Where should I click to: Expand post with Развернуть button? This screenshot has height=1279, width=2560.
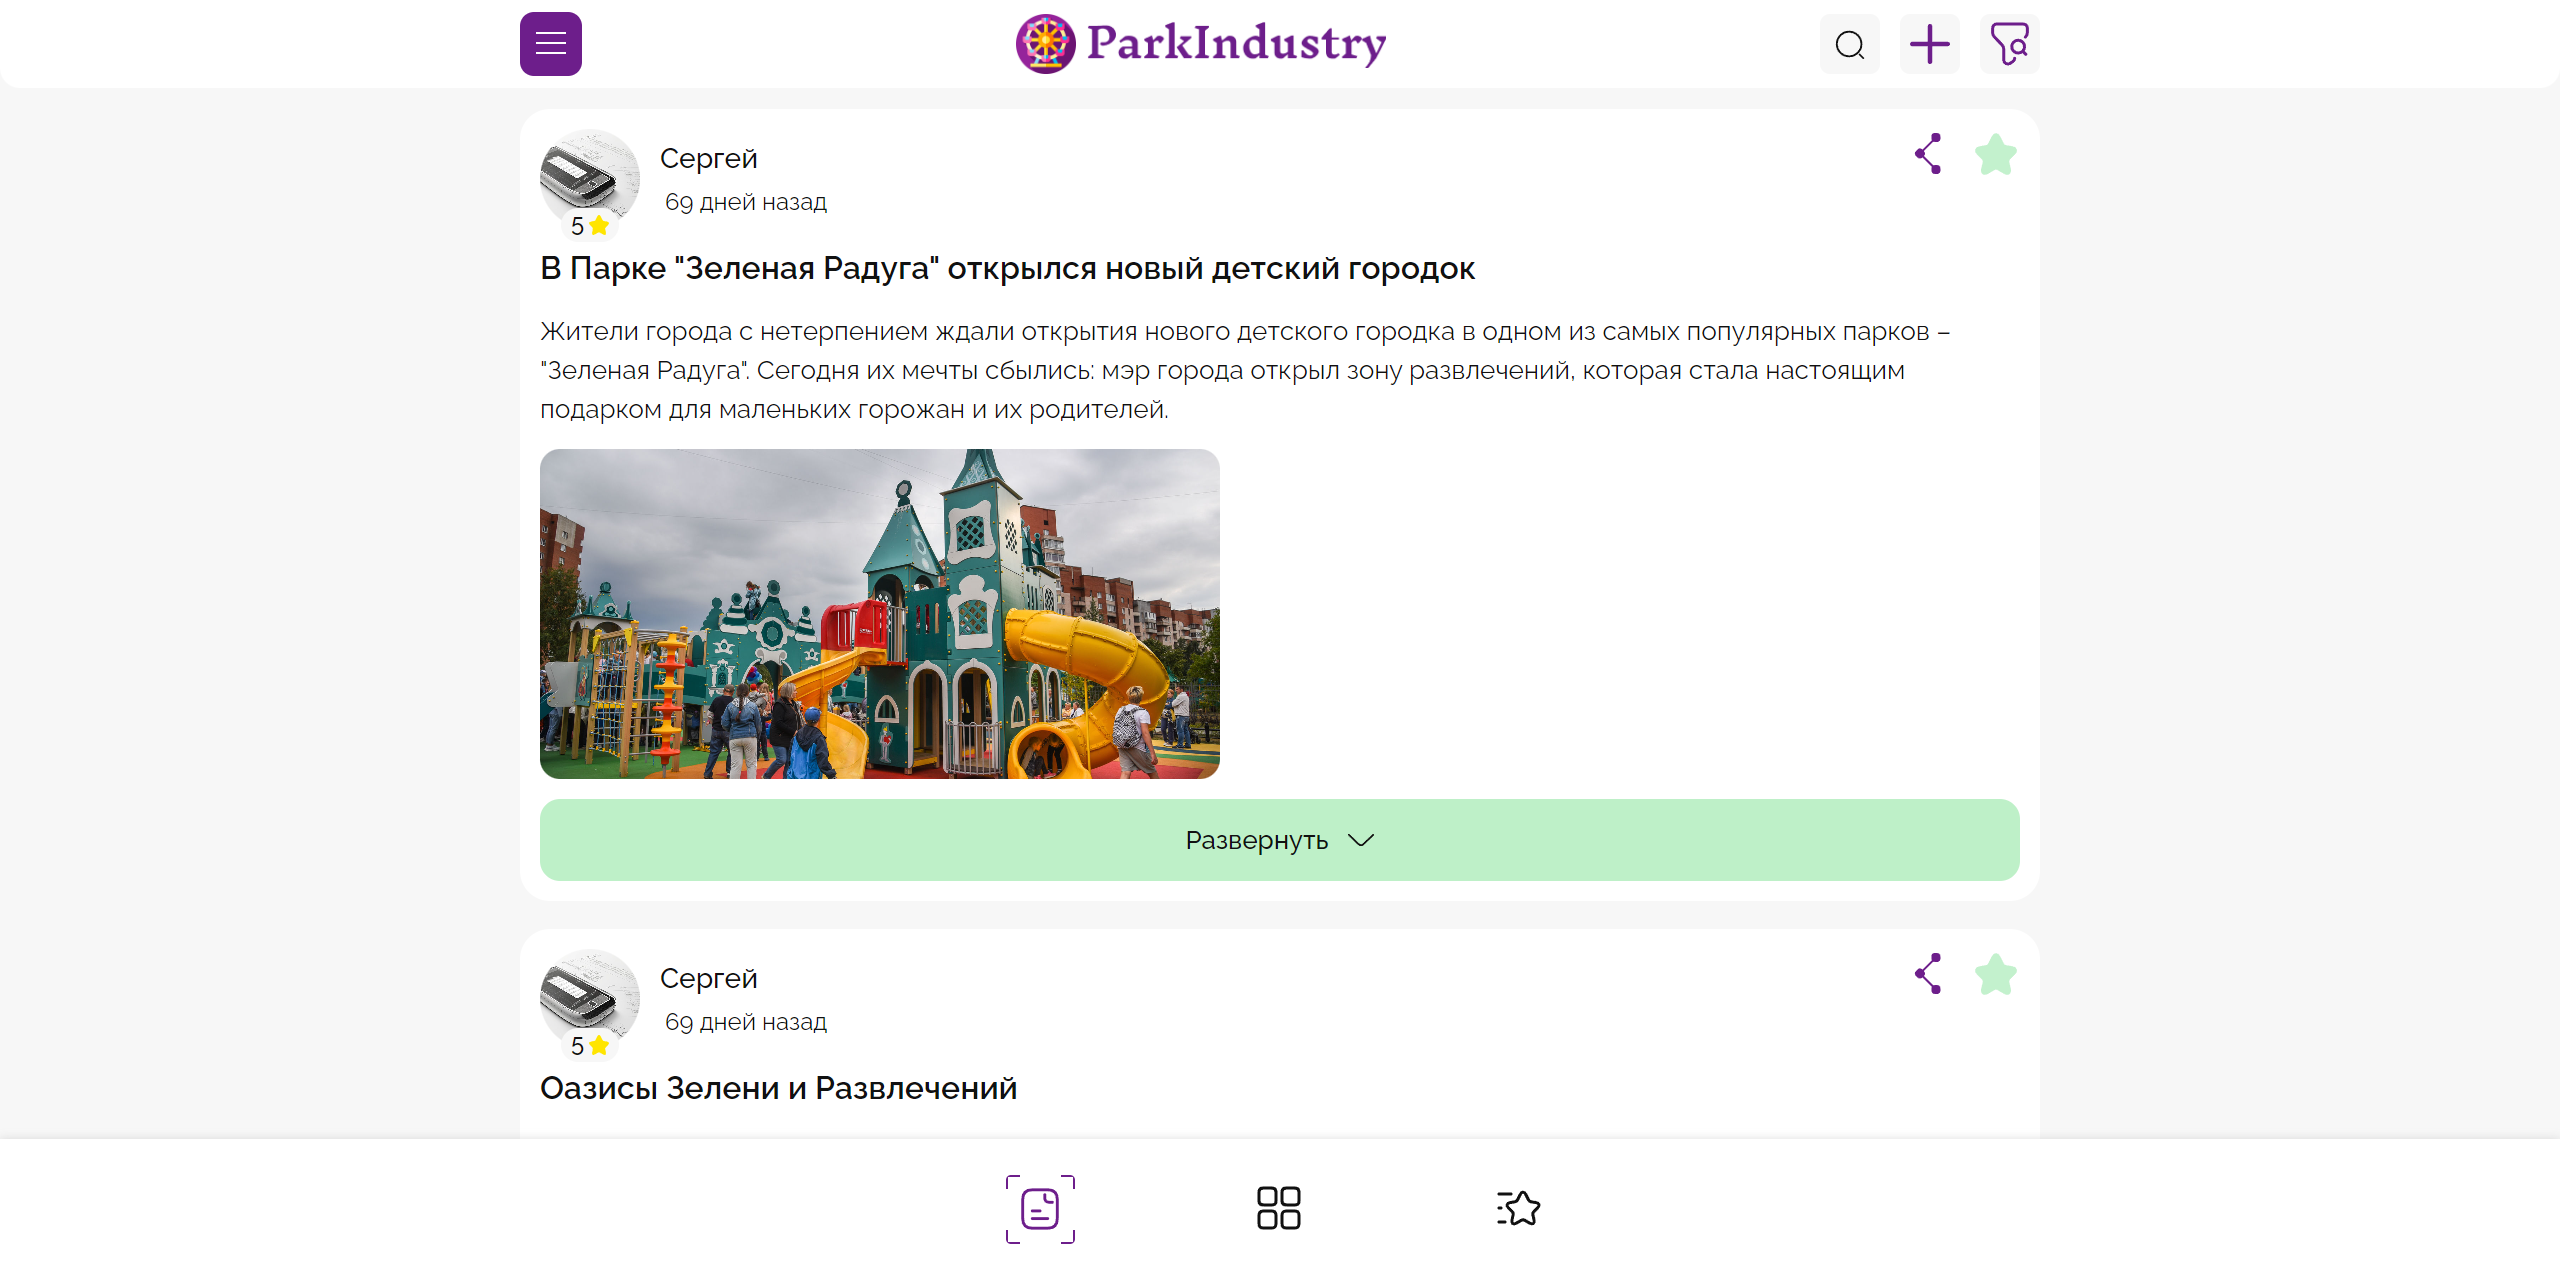coord(1256,840)
